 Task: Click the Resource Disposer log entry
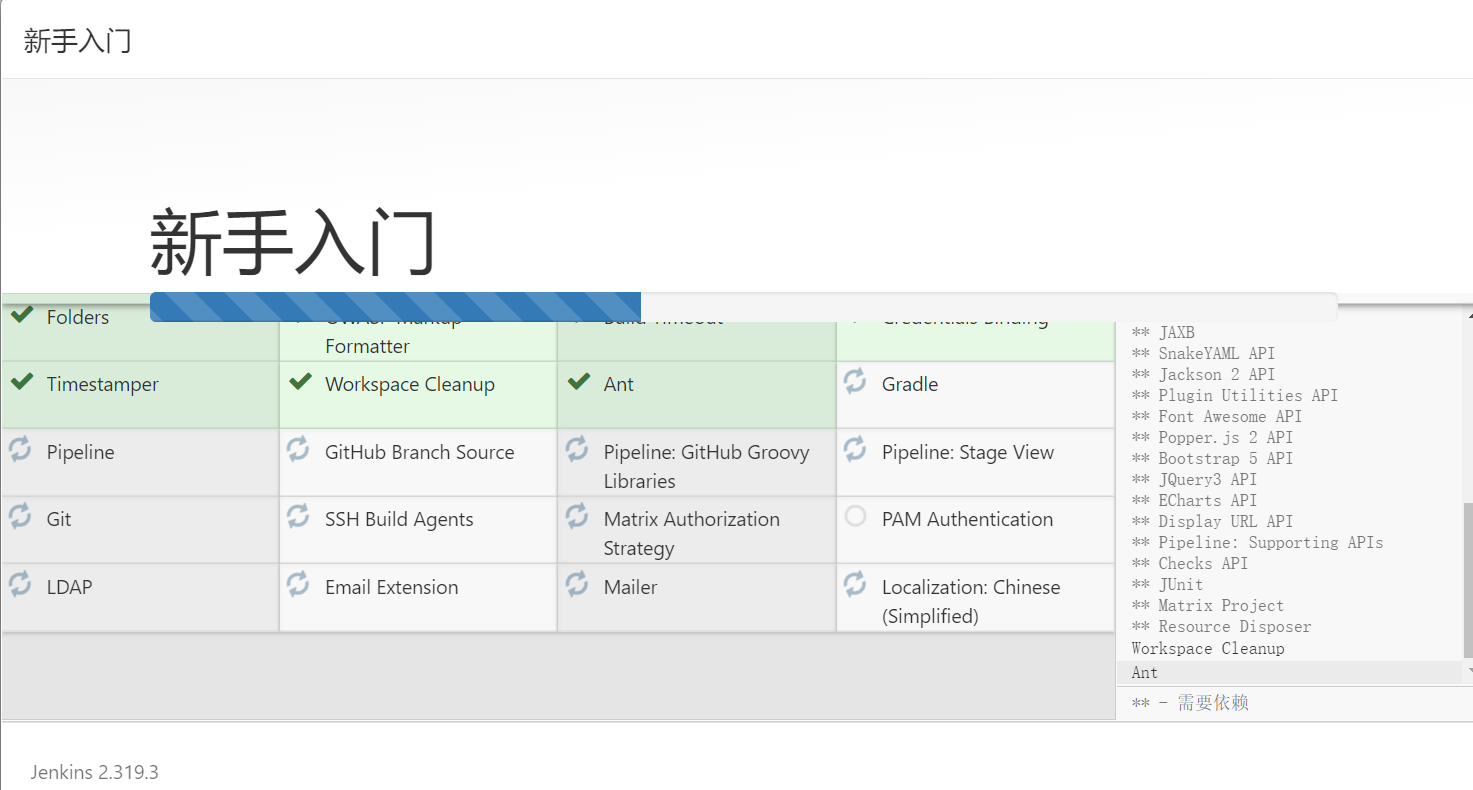1221,626
